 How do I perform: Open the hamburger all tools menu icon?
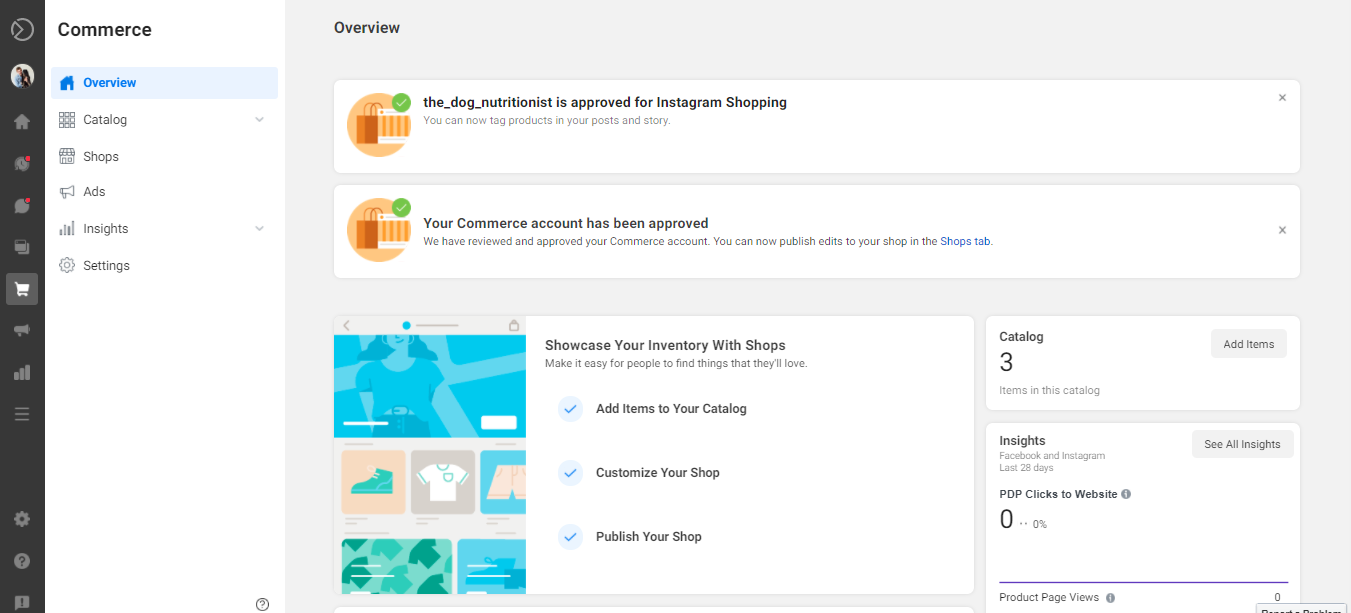(22, 414)
